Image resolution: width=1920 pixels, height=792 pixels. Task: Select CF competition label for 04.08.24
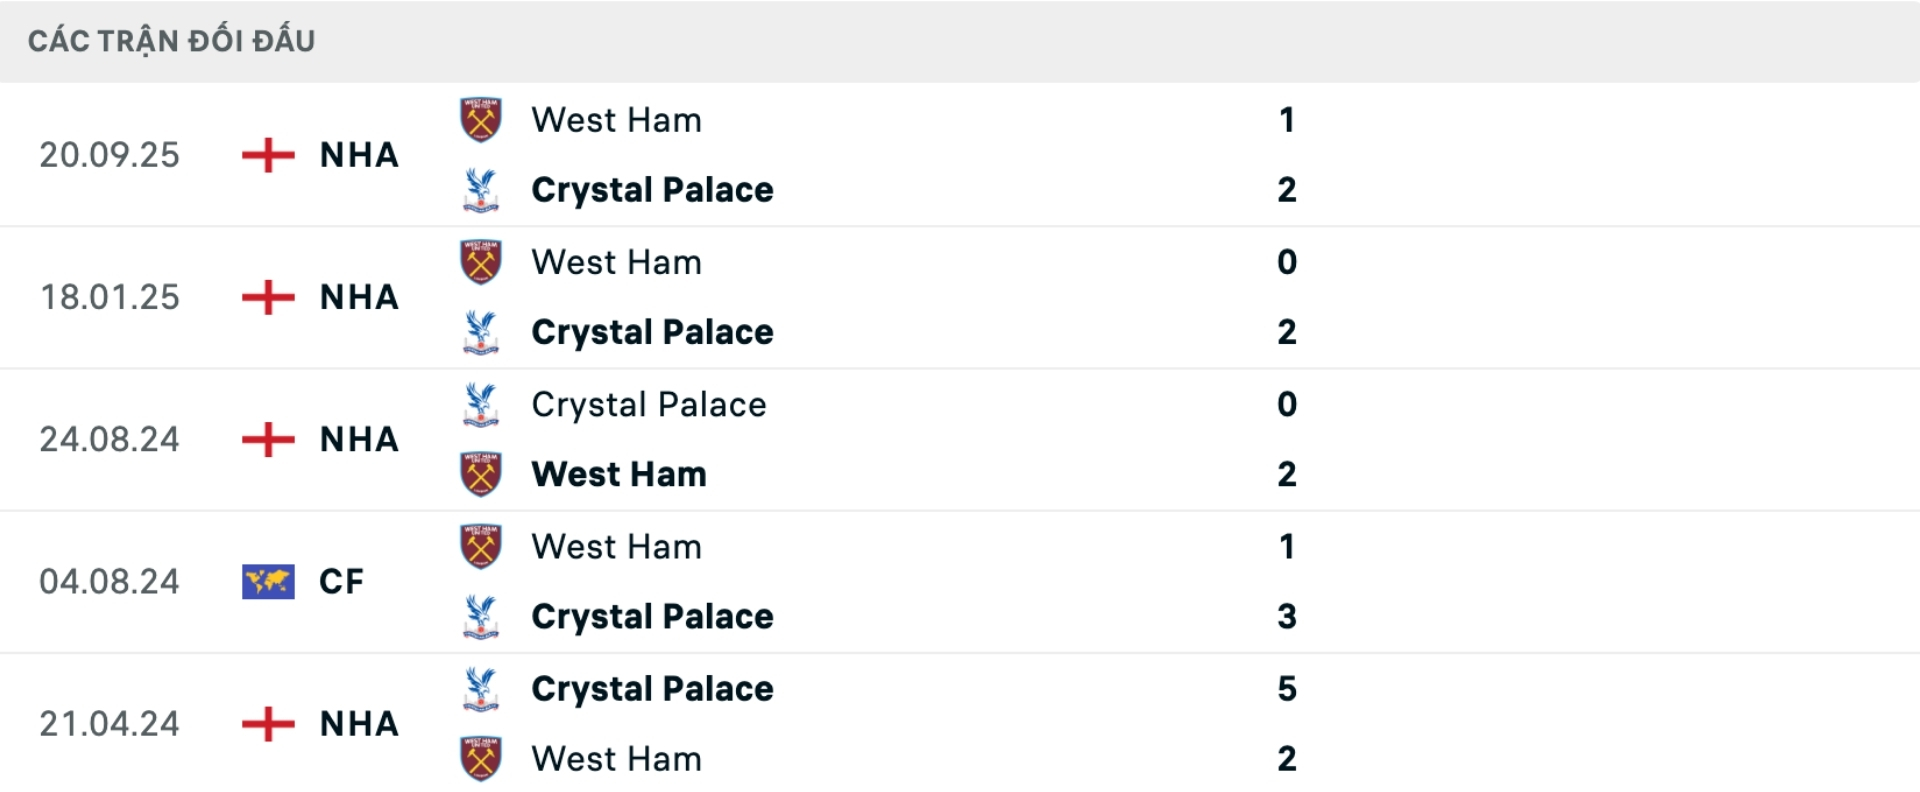point(341,581)
